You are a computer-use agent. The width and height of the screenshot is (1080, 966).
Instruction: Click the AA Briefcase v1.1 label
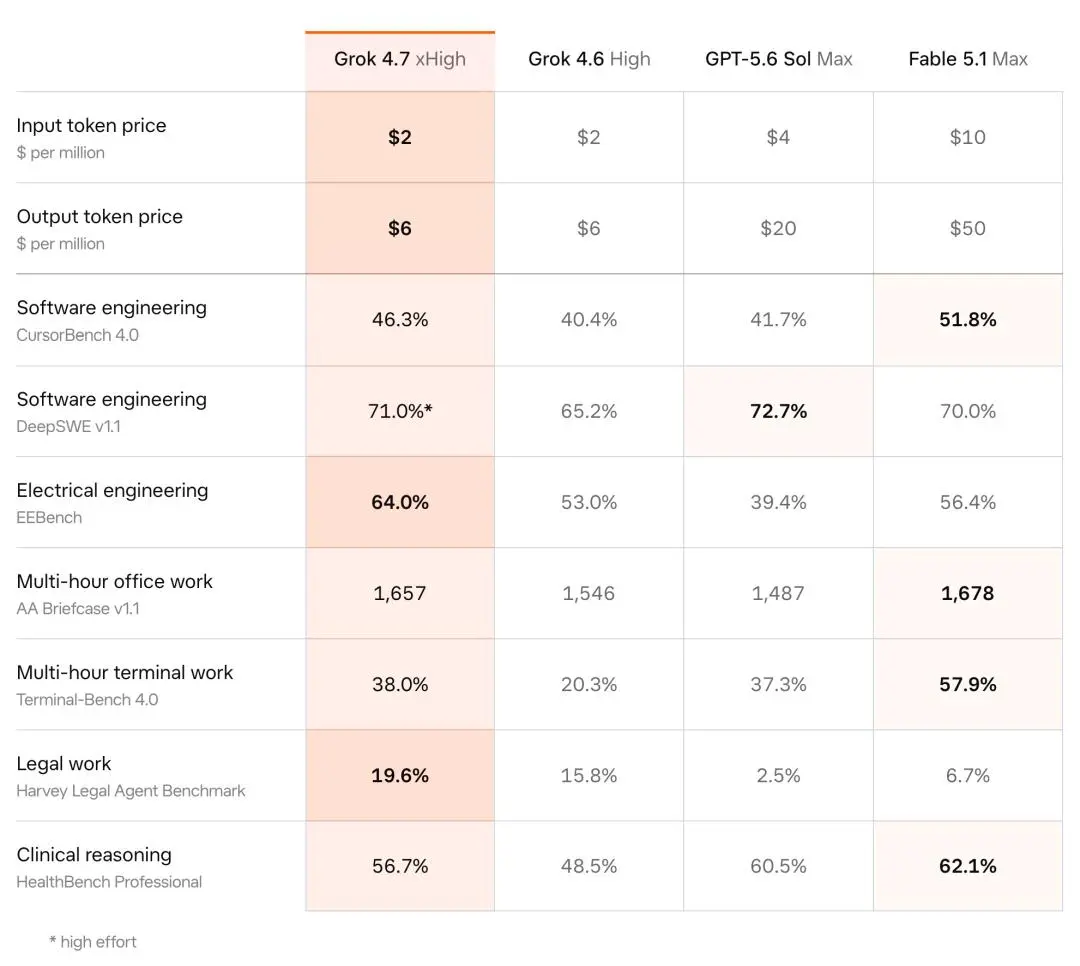78,608
